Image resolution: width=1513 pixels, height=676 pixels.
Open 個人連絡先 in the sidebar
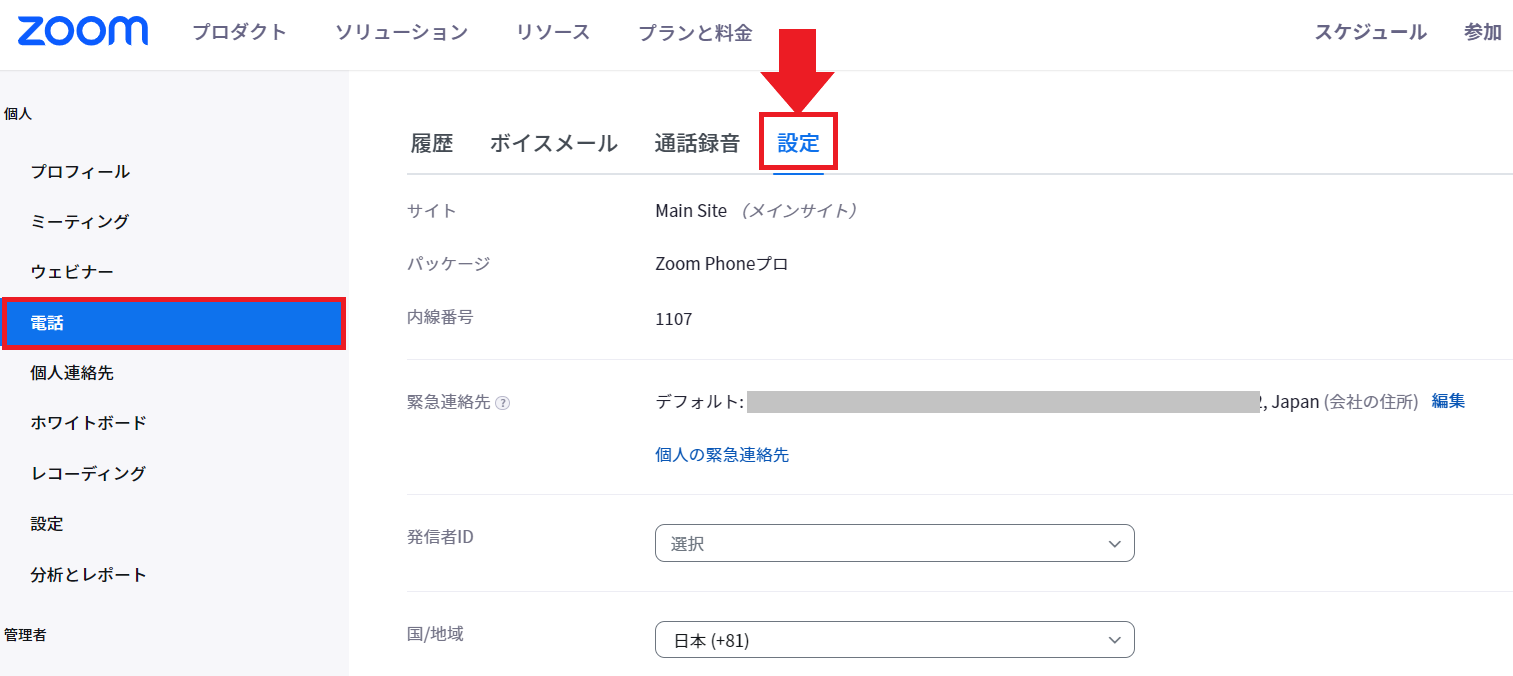pyautogui.click(x=72, y=373)
